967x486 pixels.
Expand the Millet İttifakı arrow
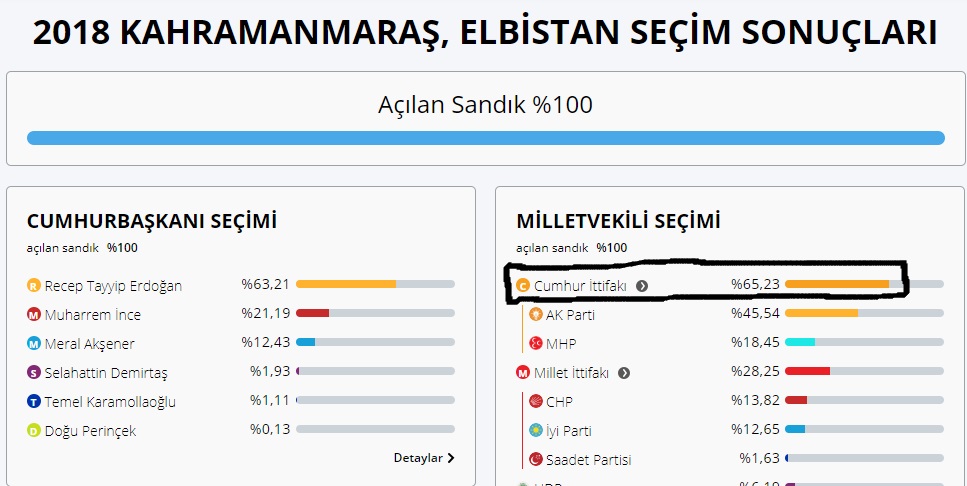coord(624,373)
